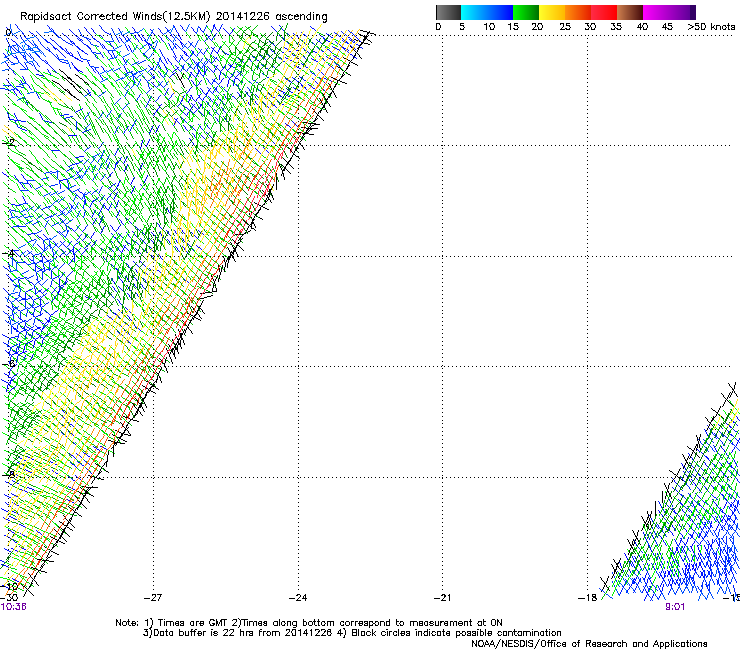Image resolution: width=740 pixels, height=650 pixels.
Task: Click the '-18' longitude axis label
Action: pos(588,598)
